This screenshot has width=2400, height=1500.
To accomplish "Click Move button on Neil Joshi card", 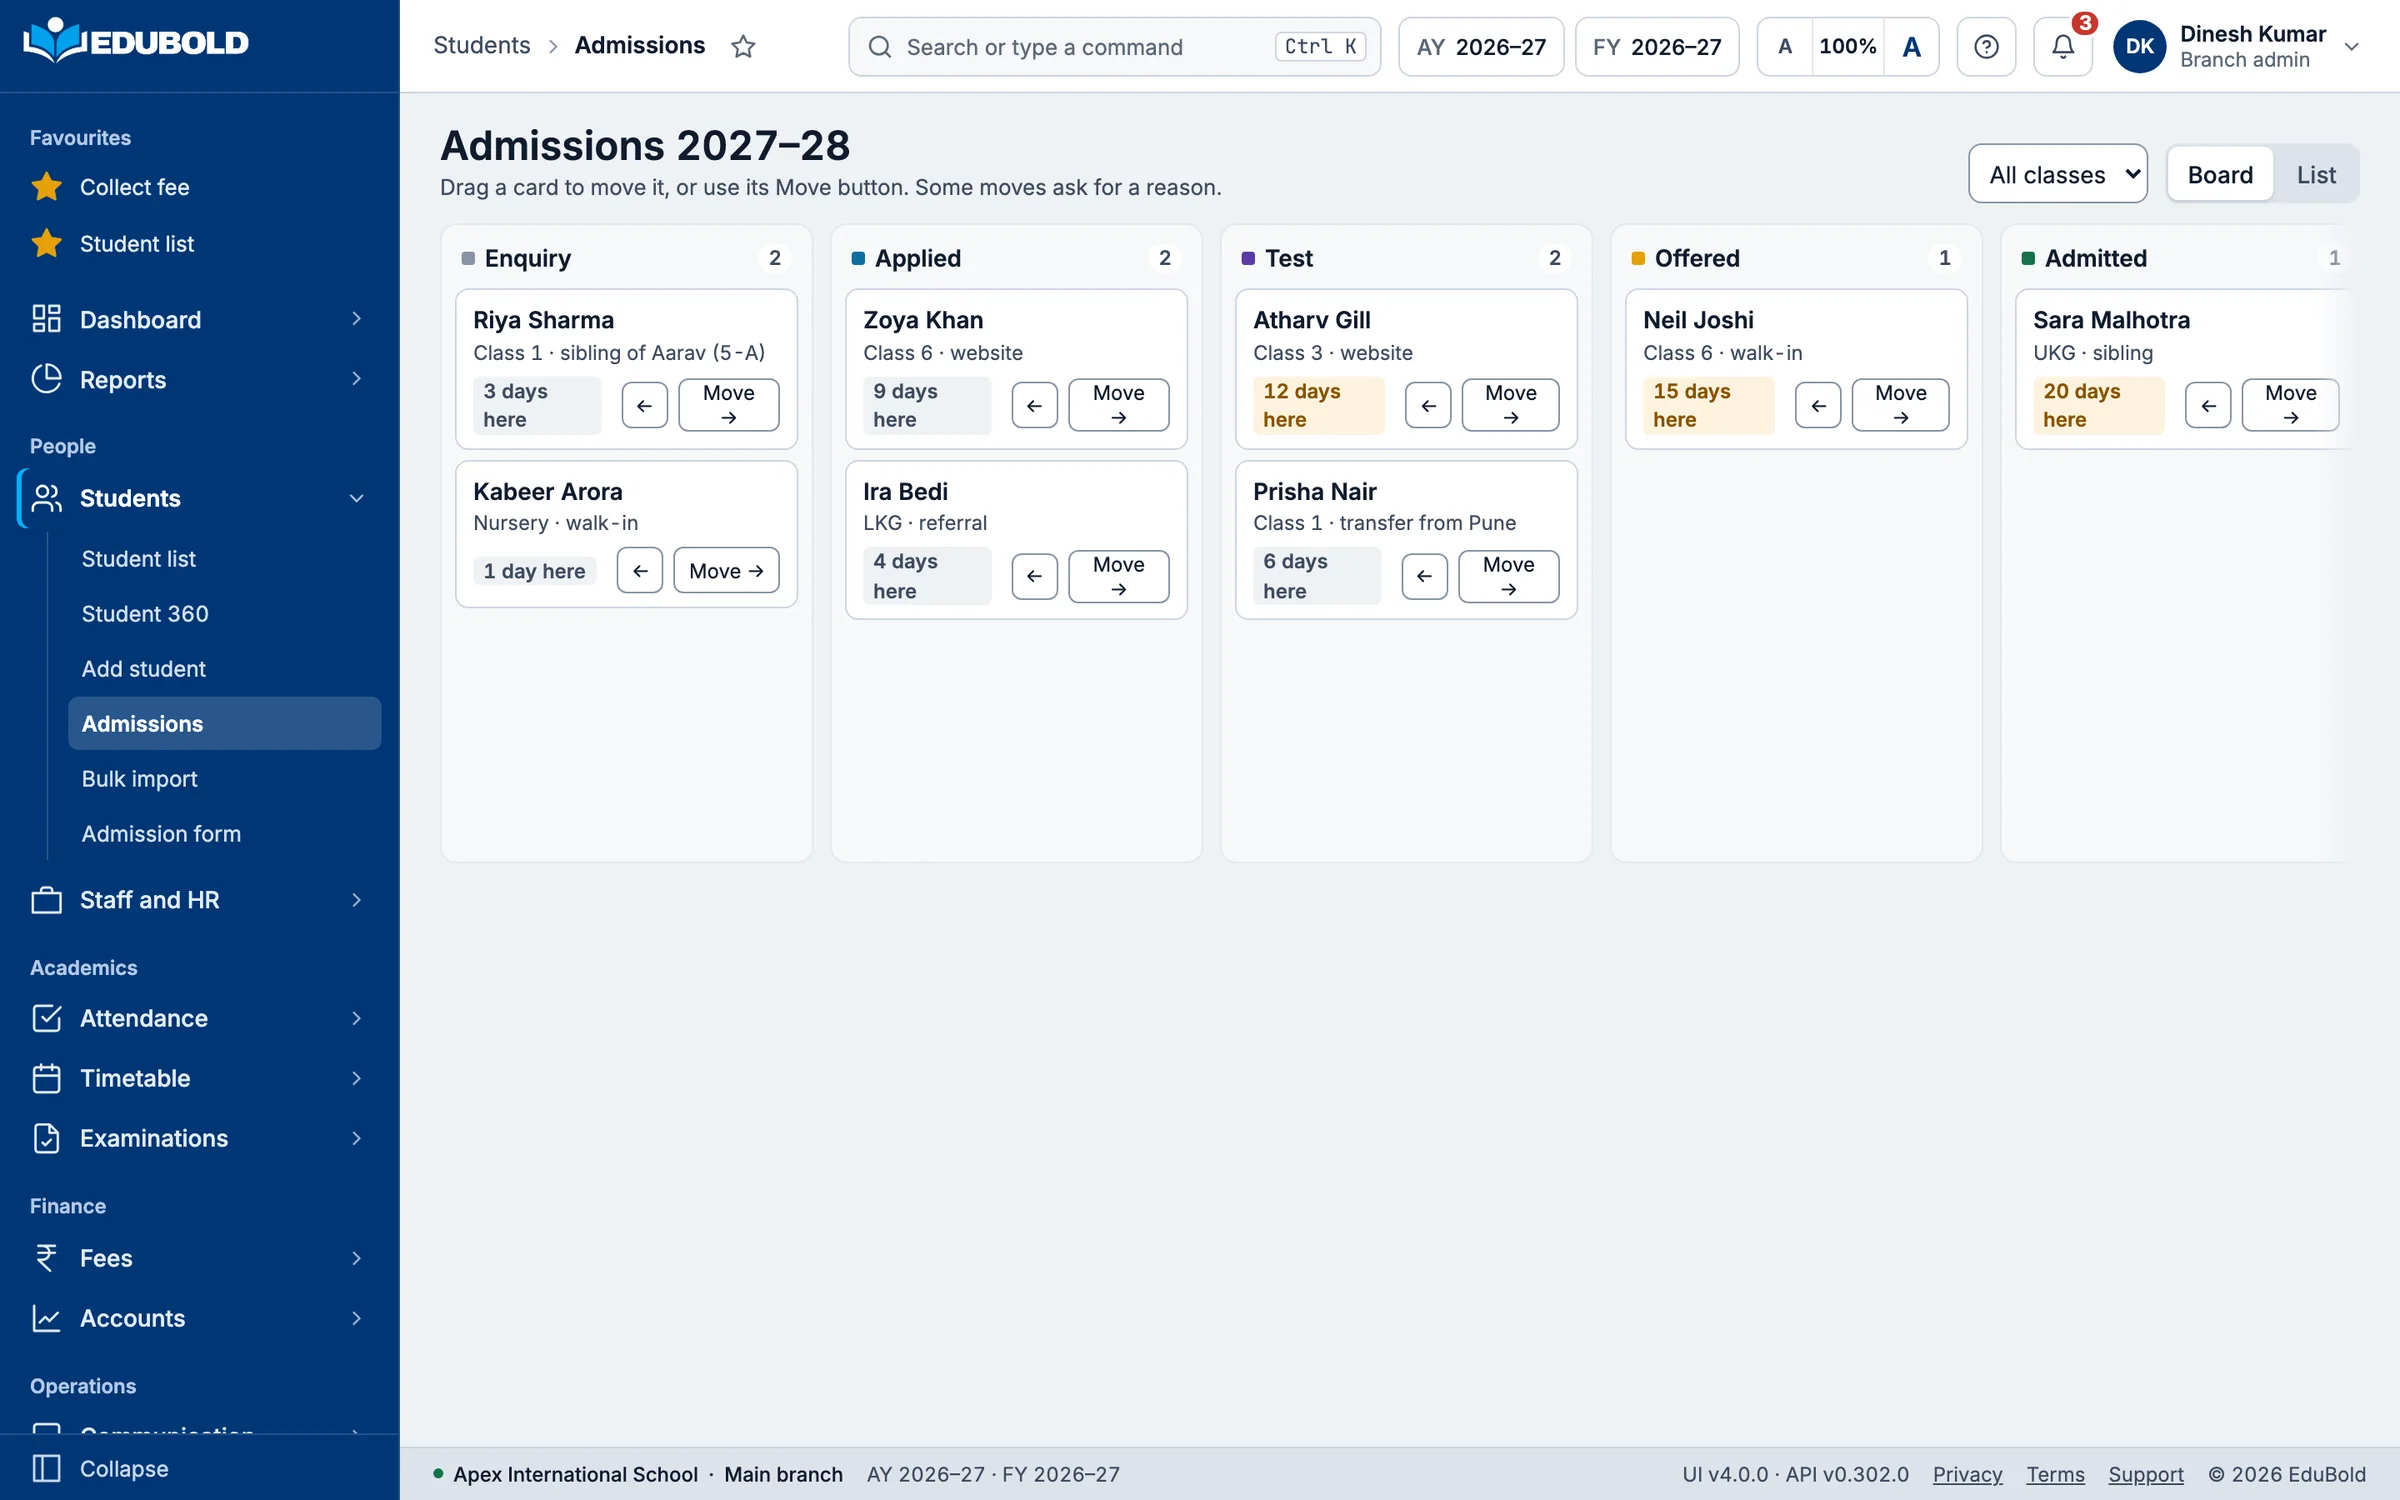I will [x=1900, y=405].
